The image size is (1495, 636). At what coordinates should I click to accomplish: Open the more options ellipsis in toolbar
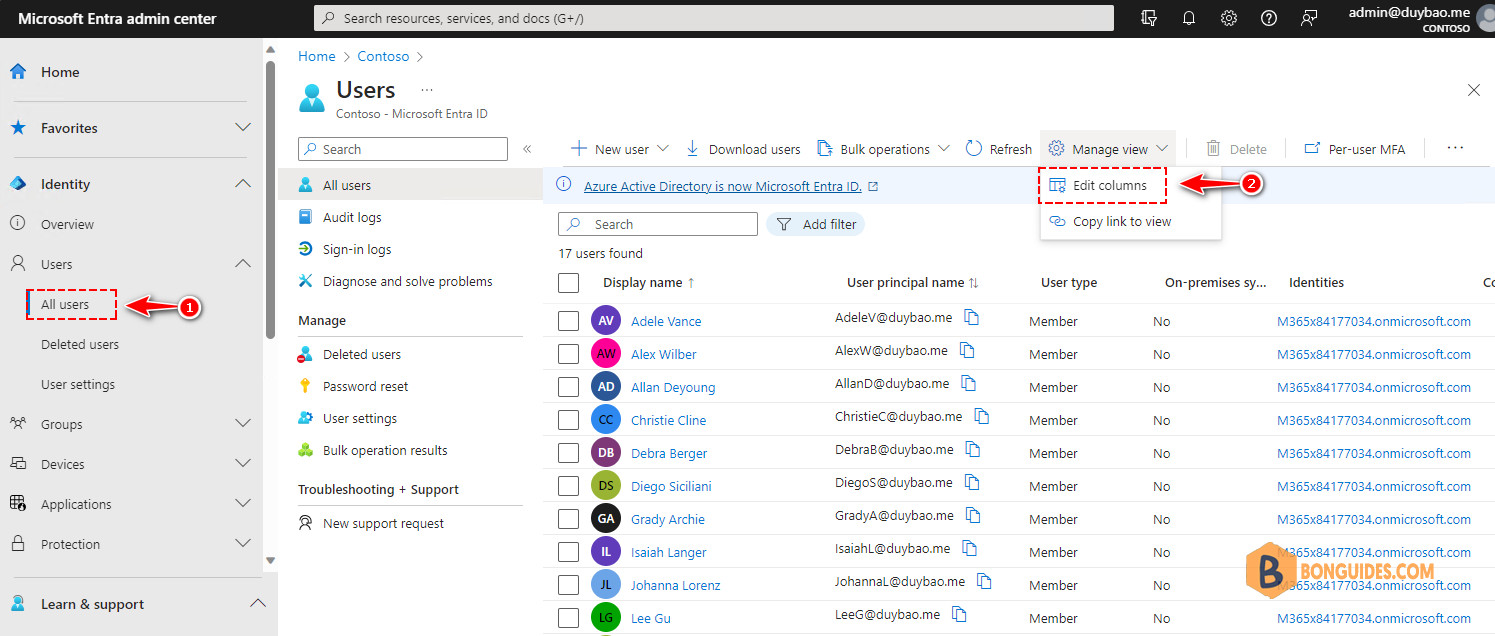1455,148
